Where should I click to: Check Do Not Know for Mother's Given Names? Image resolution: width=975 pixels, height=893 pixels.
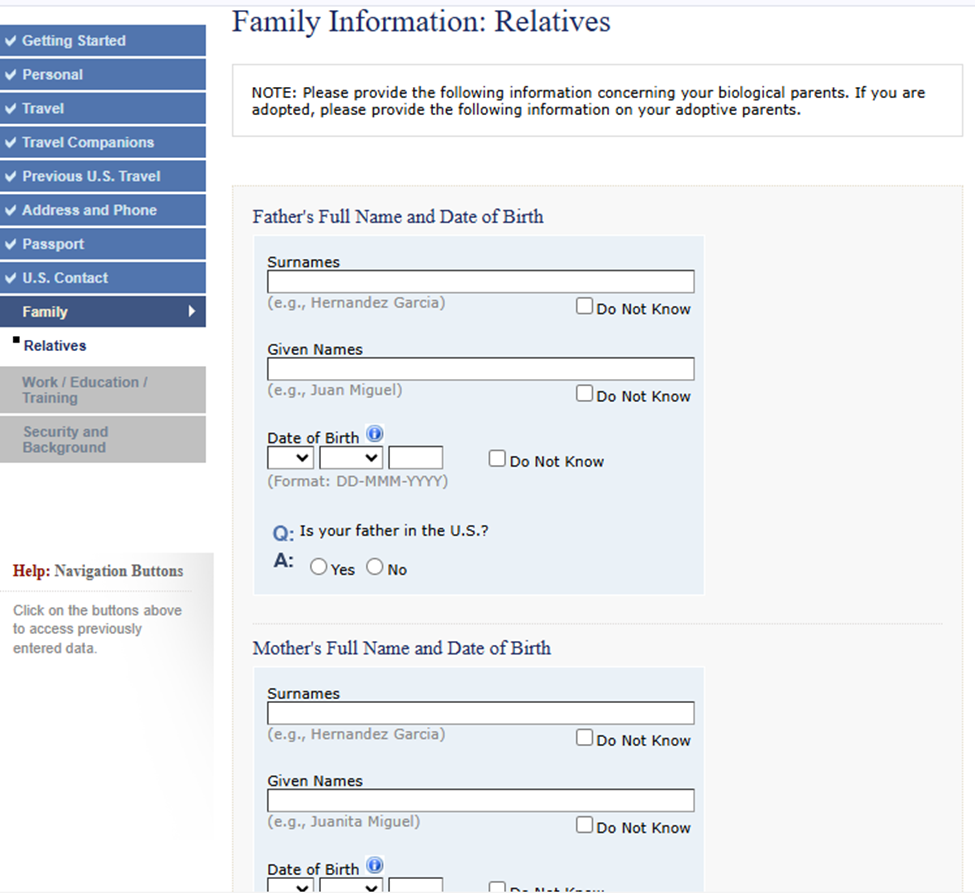tap(585, 825)
